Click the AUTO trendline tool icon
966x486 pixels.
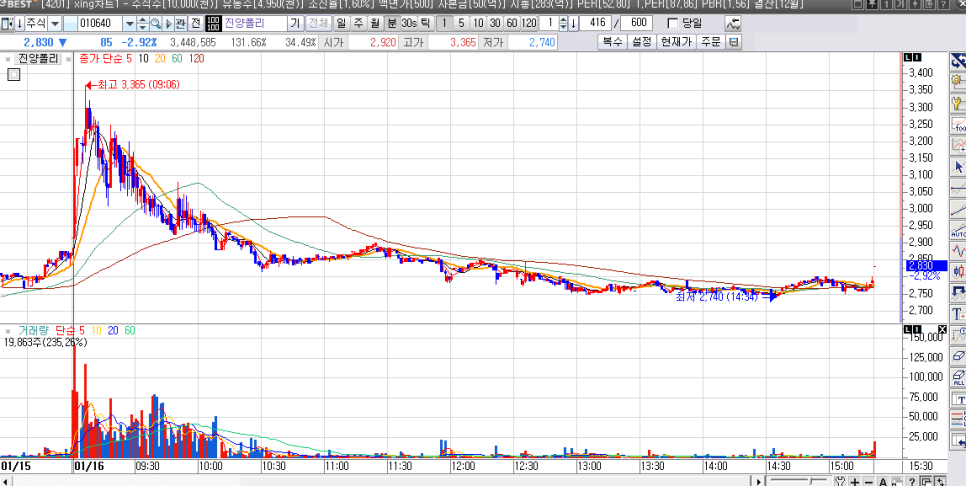[x=958, y=230]
